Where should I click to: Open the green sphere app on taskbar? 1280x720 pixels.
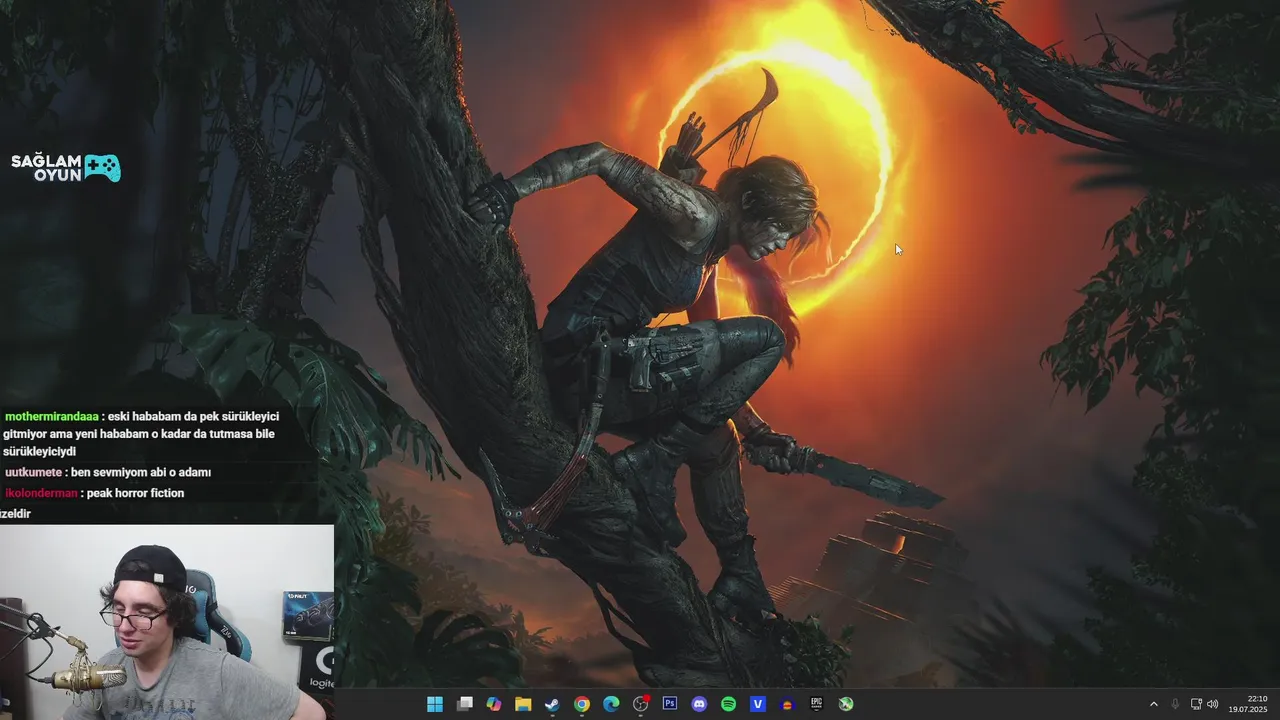pos(846,704)
